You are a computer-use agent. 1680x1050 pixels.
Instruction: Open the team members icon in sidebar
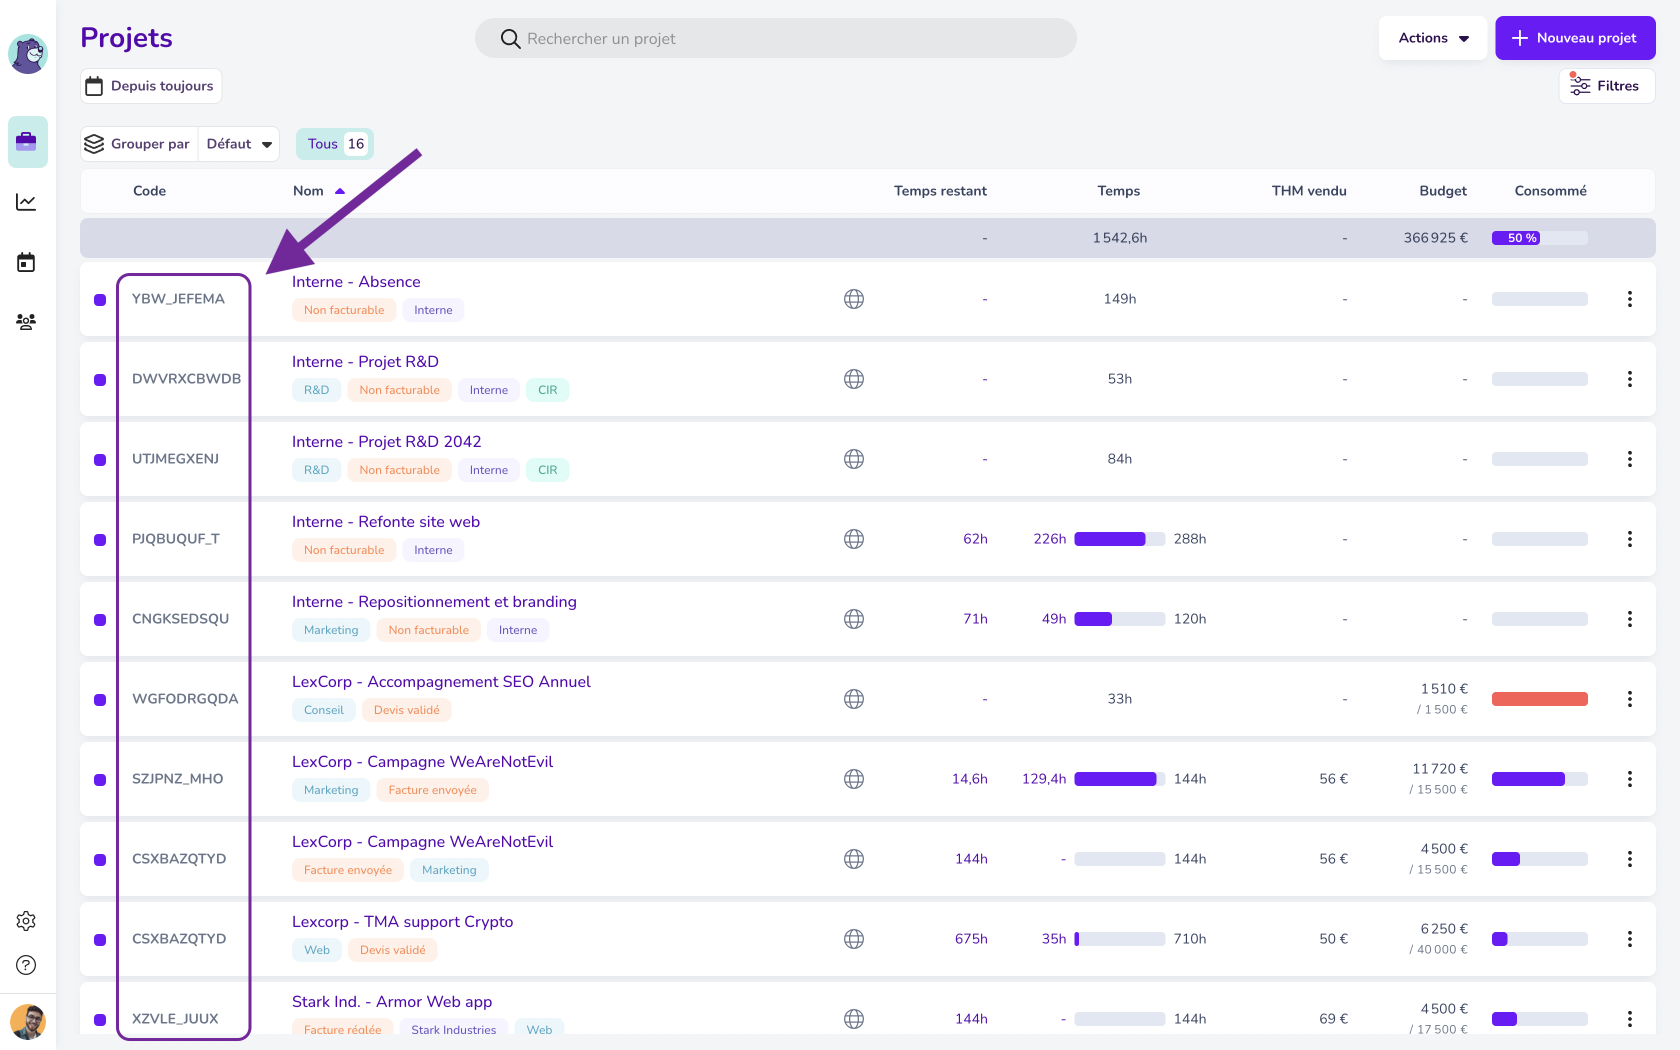click(x=27, y=322)
